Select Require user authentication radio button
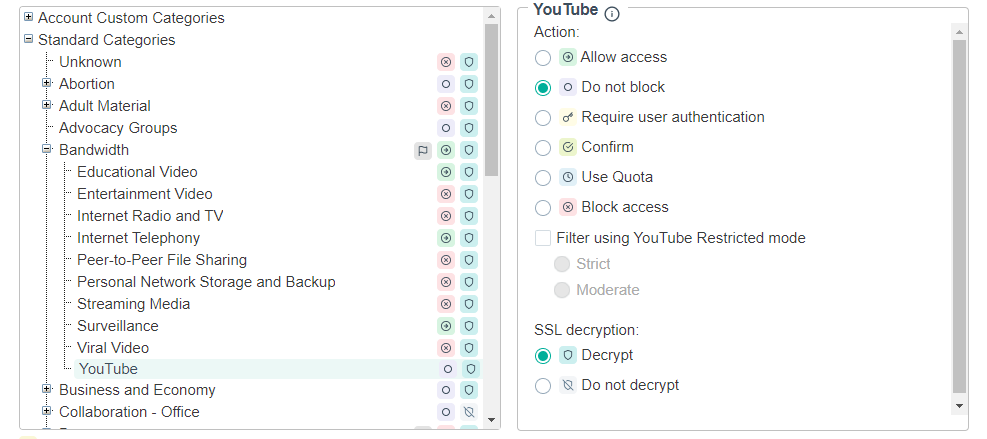This screenshot has width=987, height=439. point(543,118)
